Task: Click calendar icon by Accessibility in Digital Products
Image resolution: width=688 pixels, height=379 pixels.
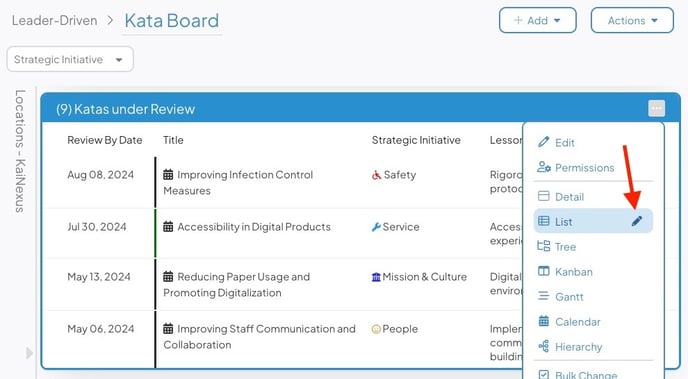Action: [x=168, y=227]
